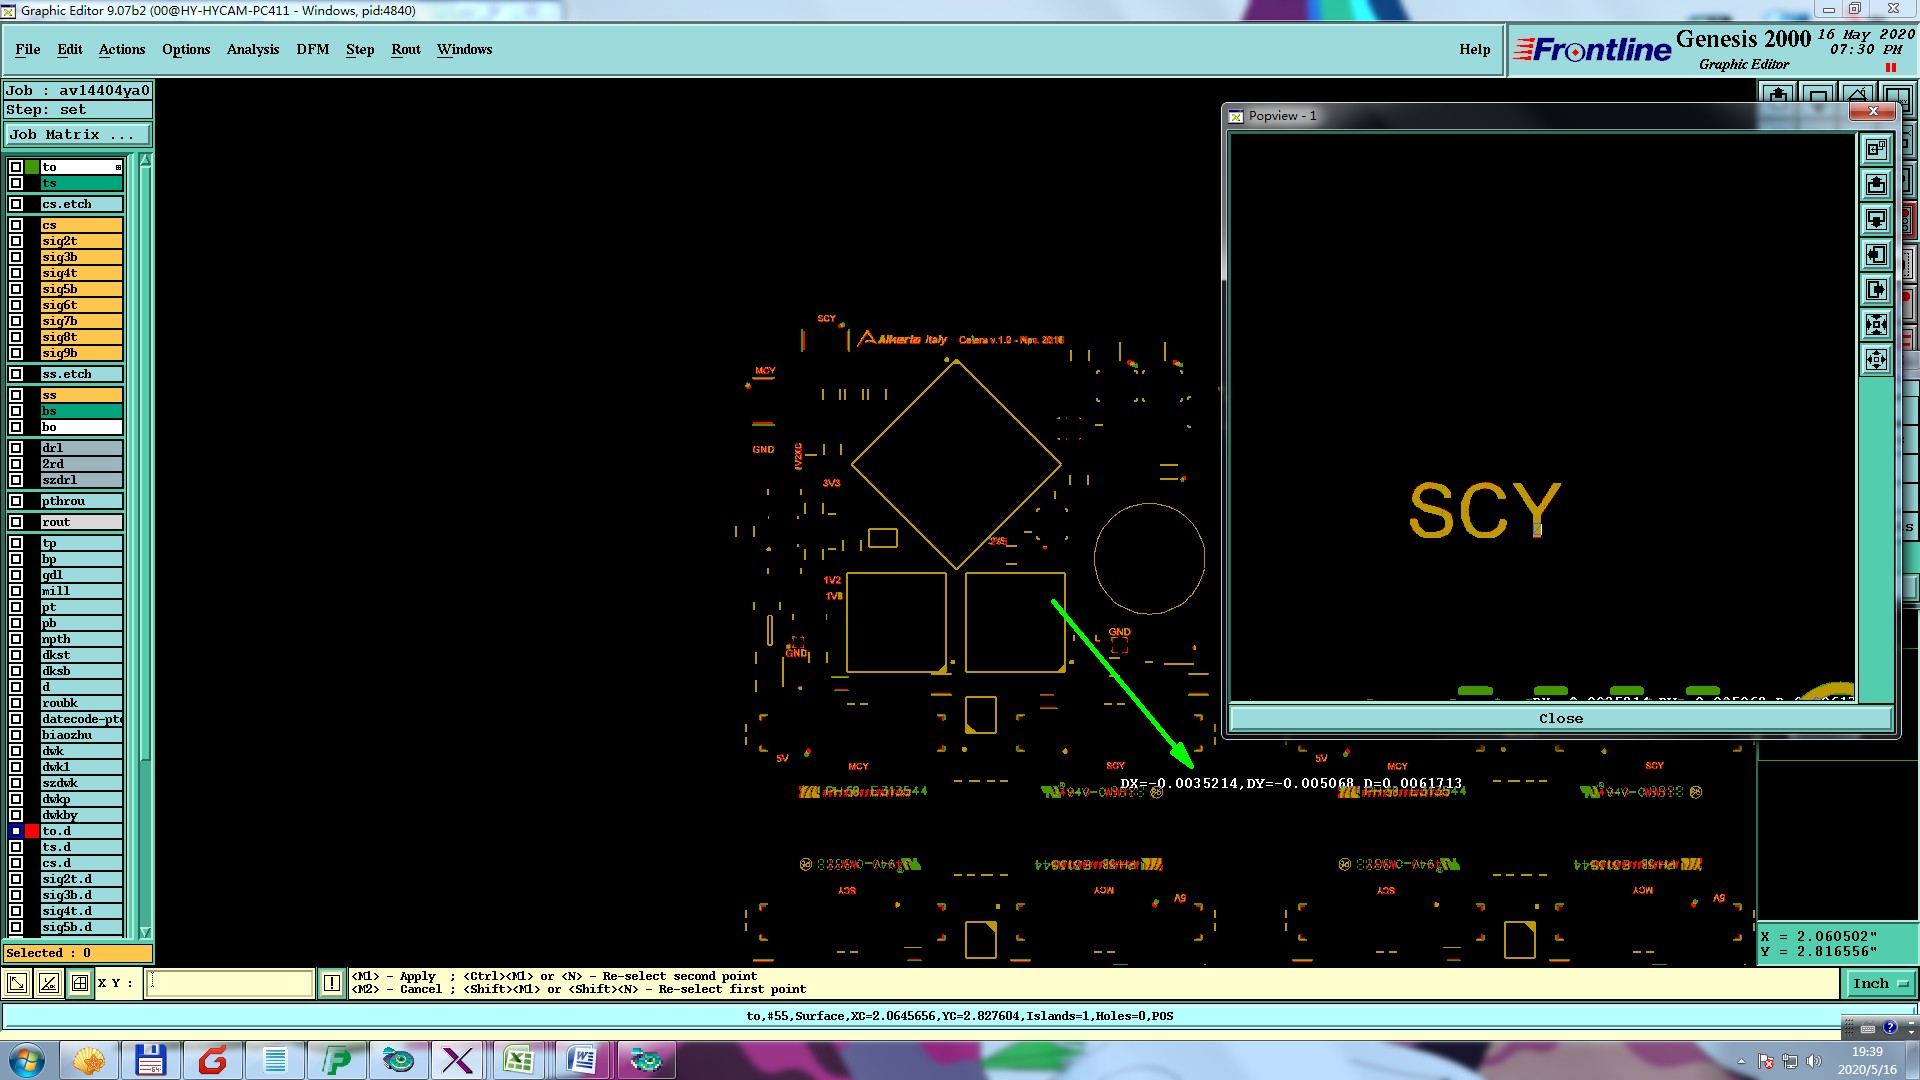Click the pan-right icon in Popview toolbar
The height and width of the screenshot is (1080, 1920).
click(x=1876, y=290)
